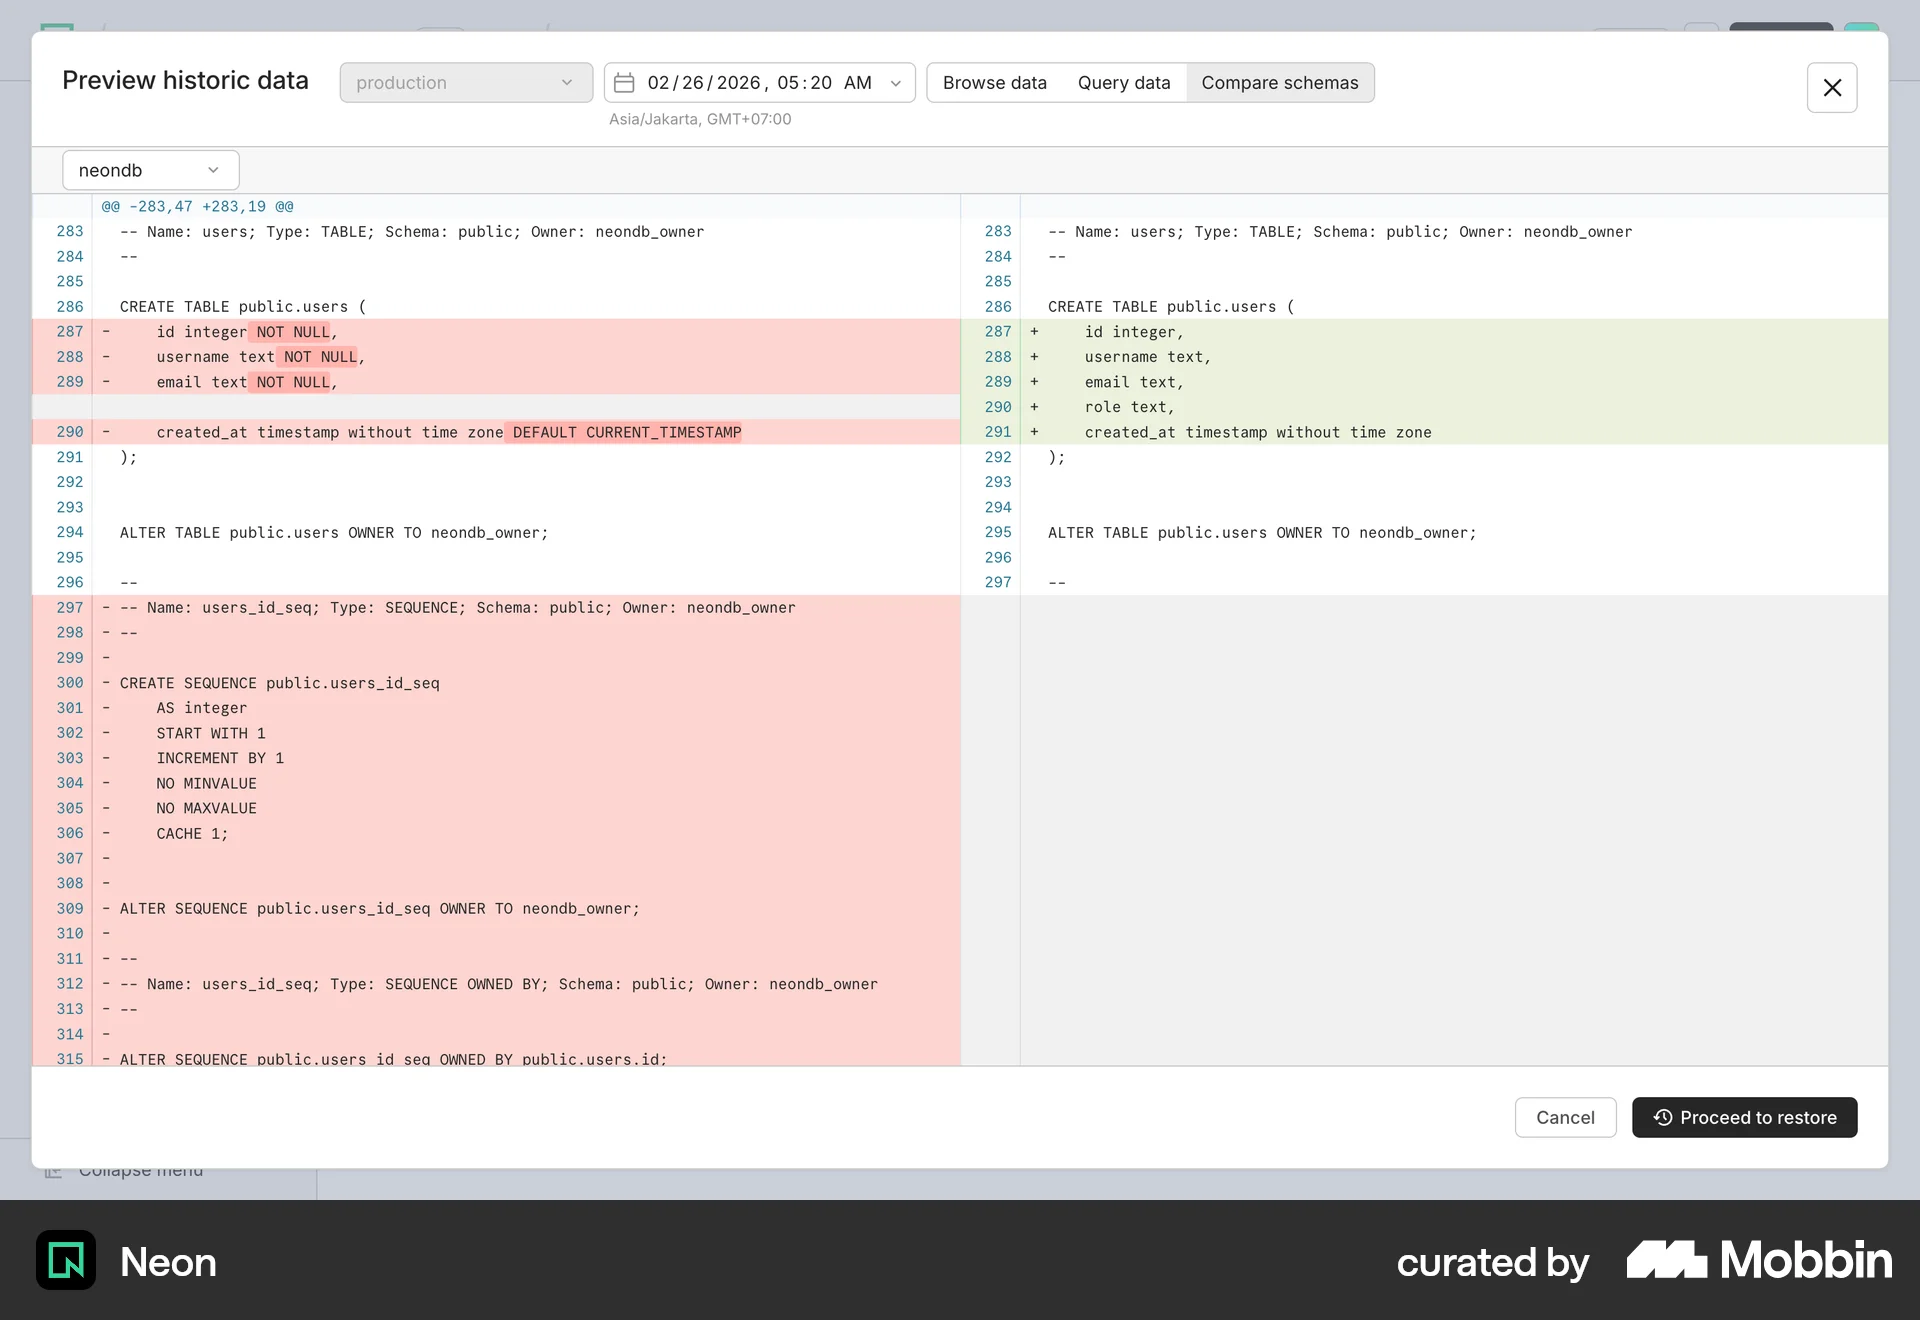The width and height of the screenshot is (1920, 1320).
Task: Click added line 'role text,'
Action: [1424, 407]
